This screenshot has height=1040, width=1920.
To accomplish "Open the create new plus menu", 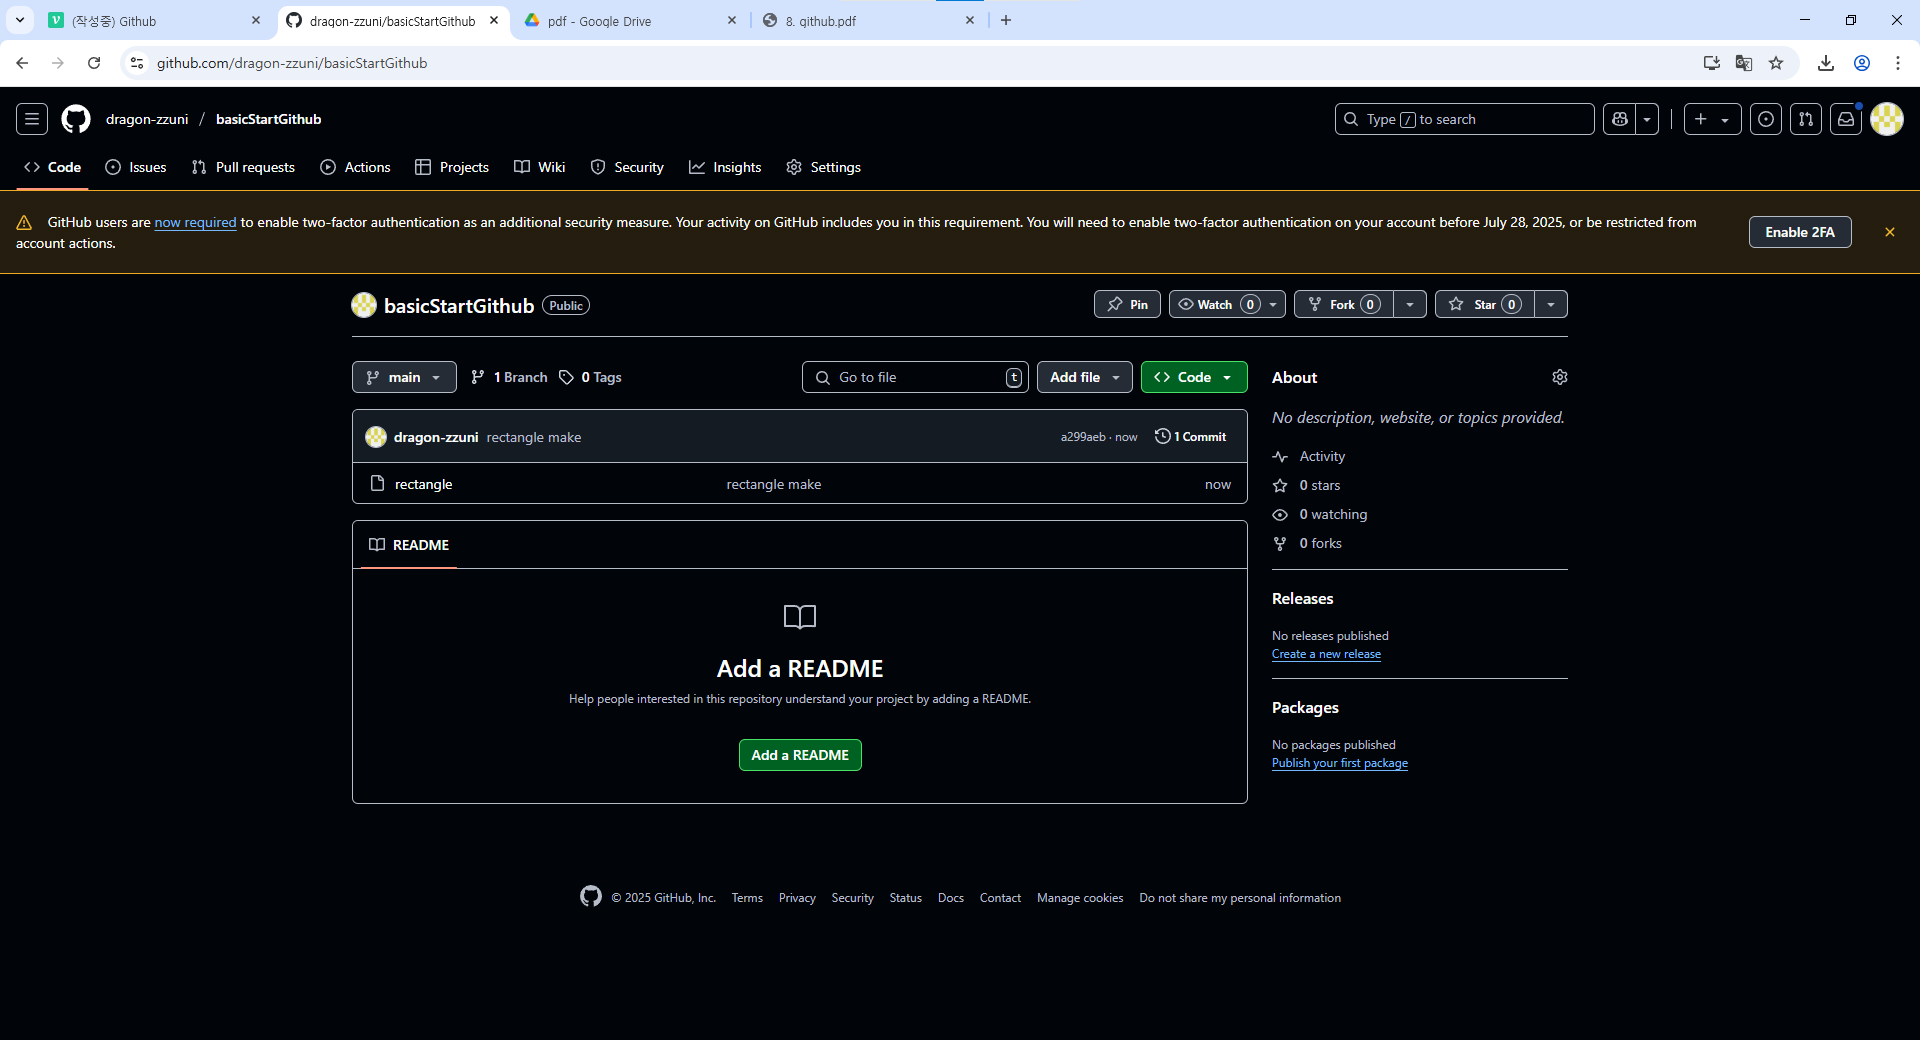I will point(1712,119).
